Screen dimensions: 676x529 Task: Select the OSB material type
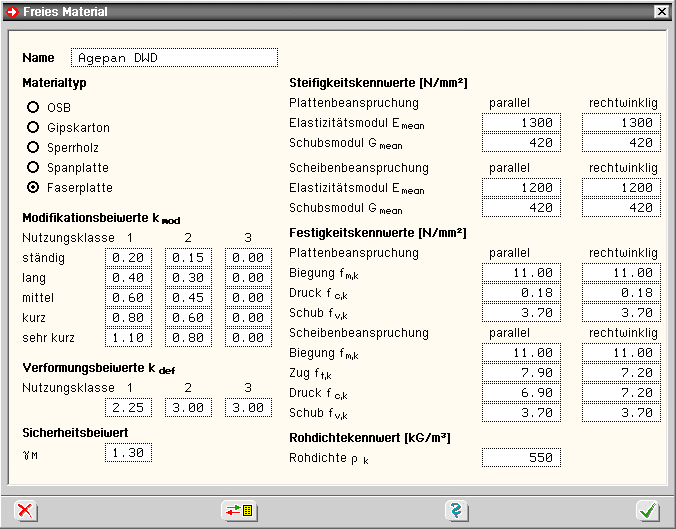(34, 107)
